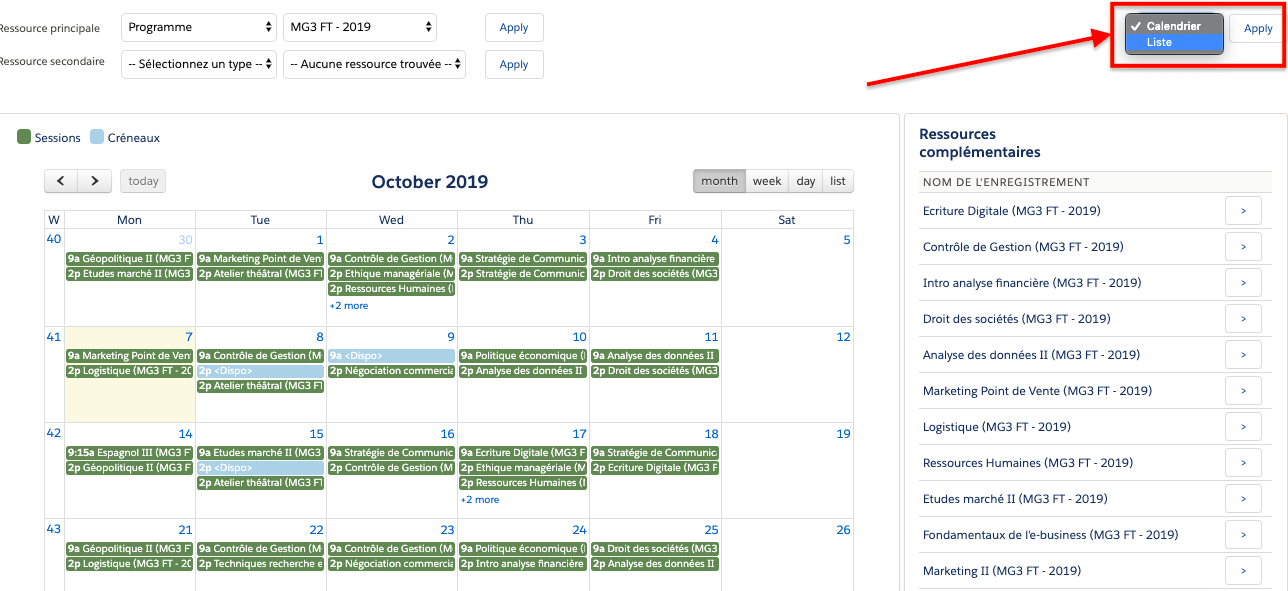Expand the 'Sélectionnez un type' dropdown
This screenshot has width=1288, height=591.
click(199, 64)
